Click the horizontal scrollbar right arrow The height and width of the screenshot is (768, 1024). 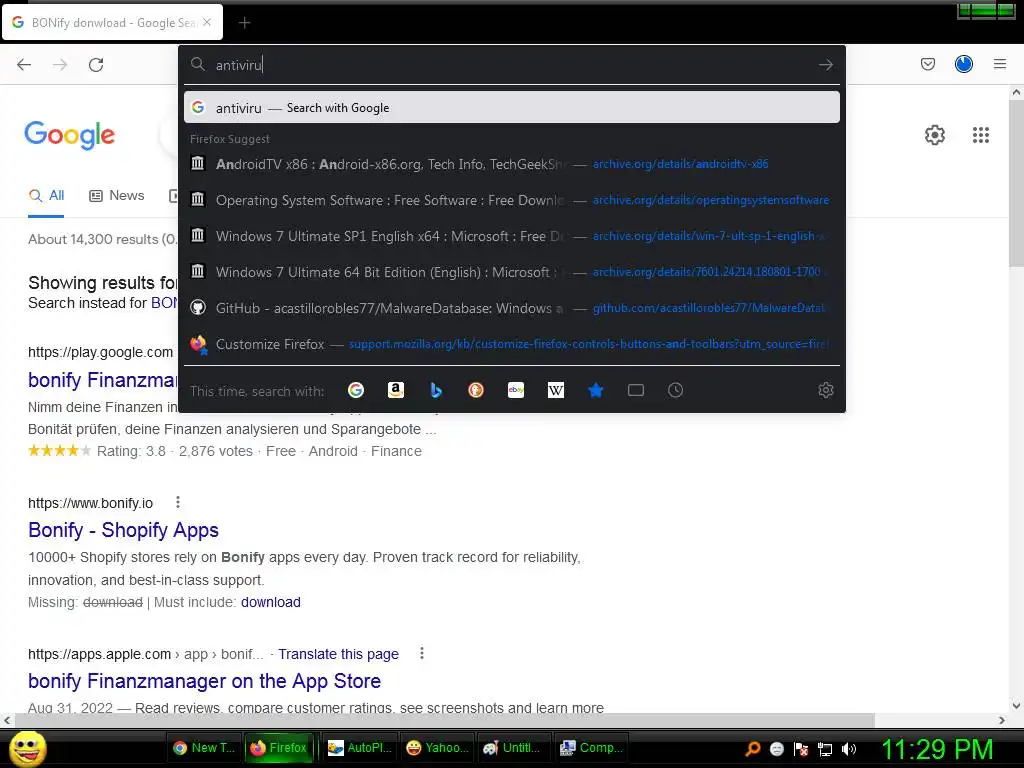(x=1002, y=720)
